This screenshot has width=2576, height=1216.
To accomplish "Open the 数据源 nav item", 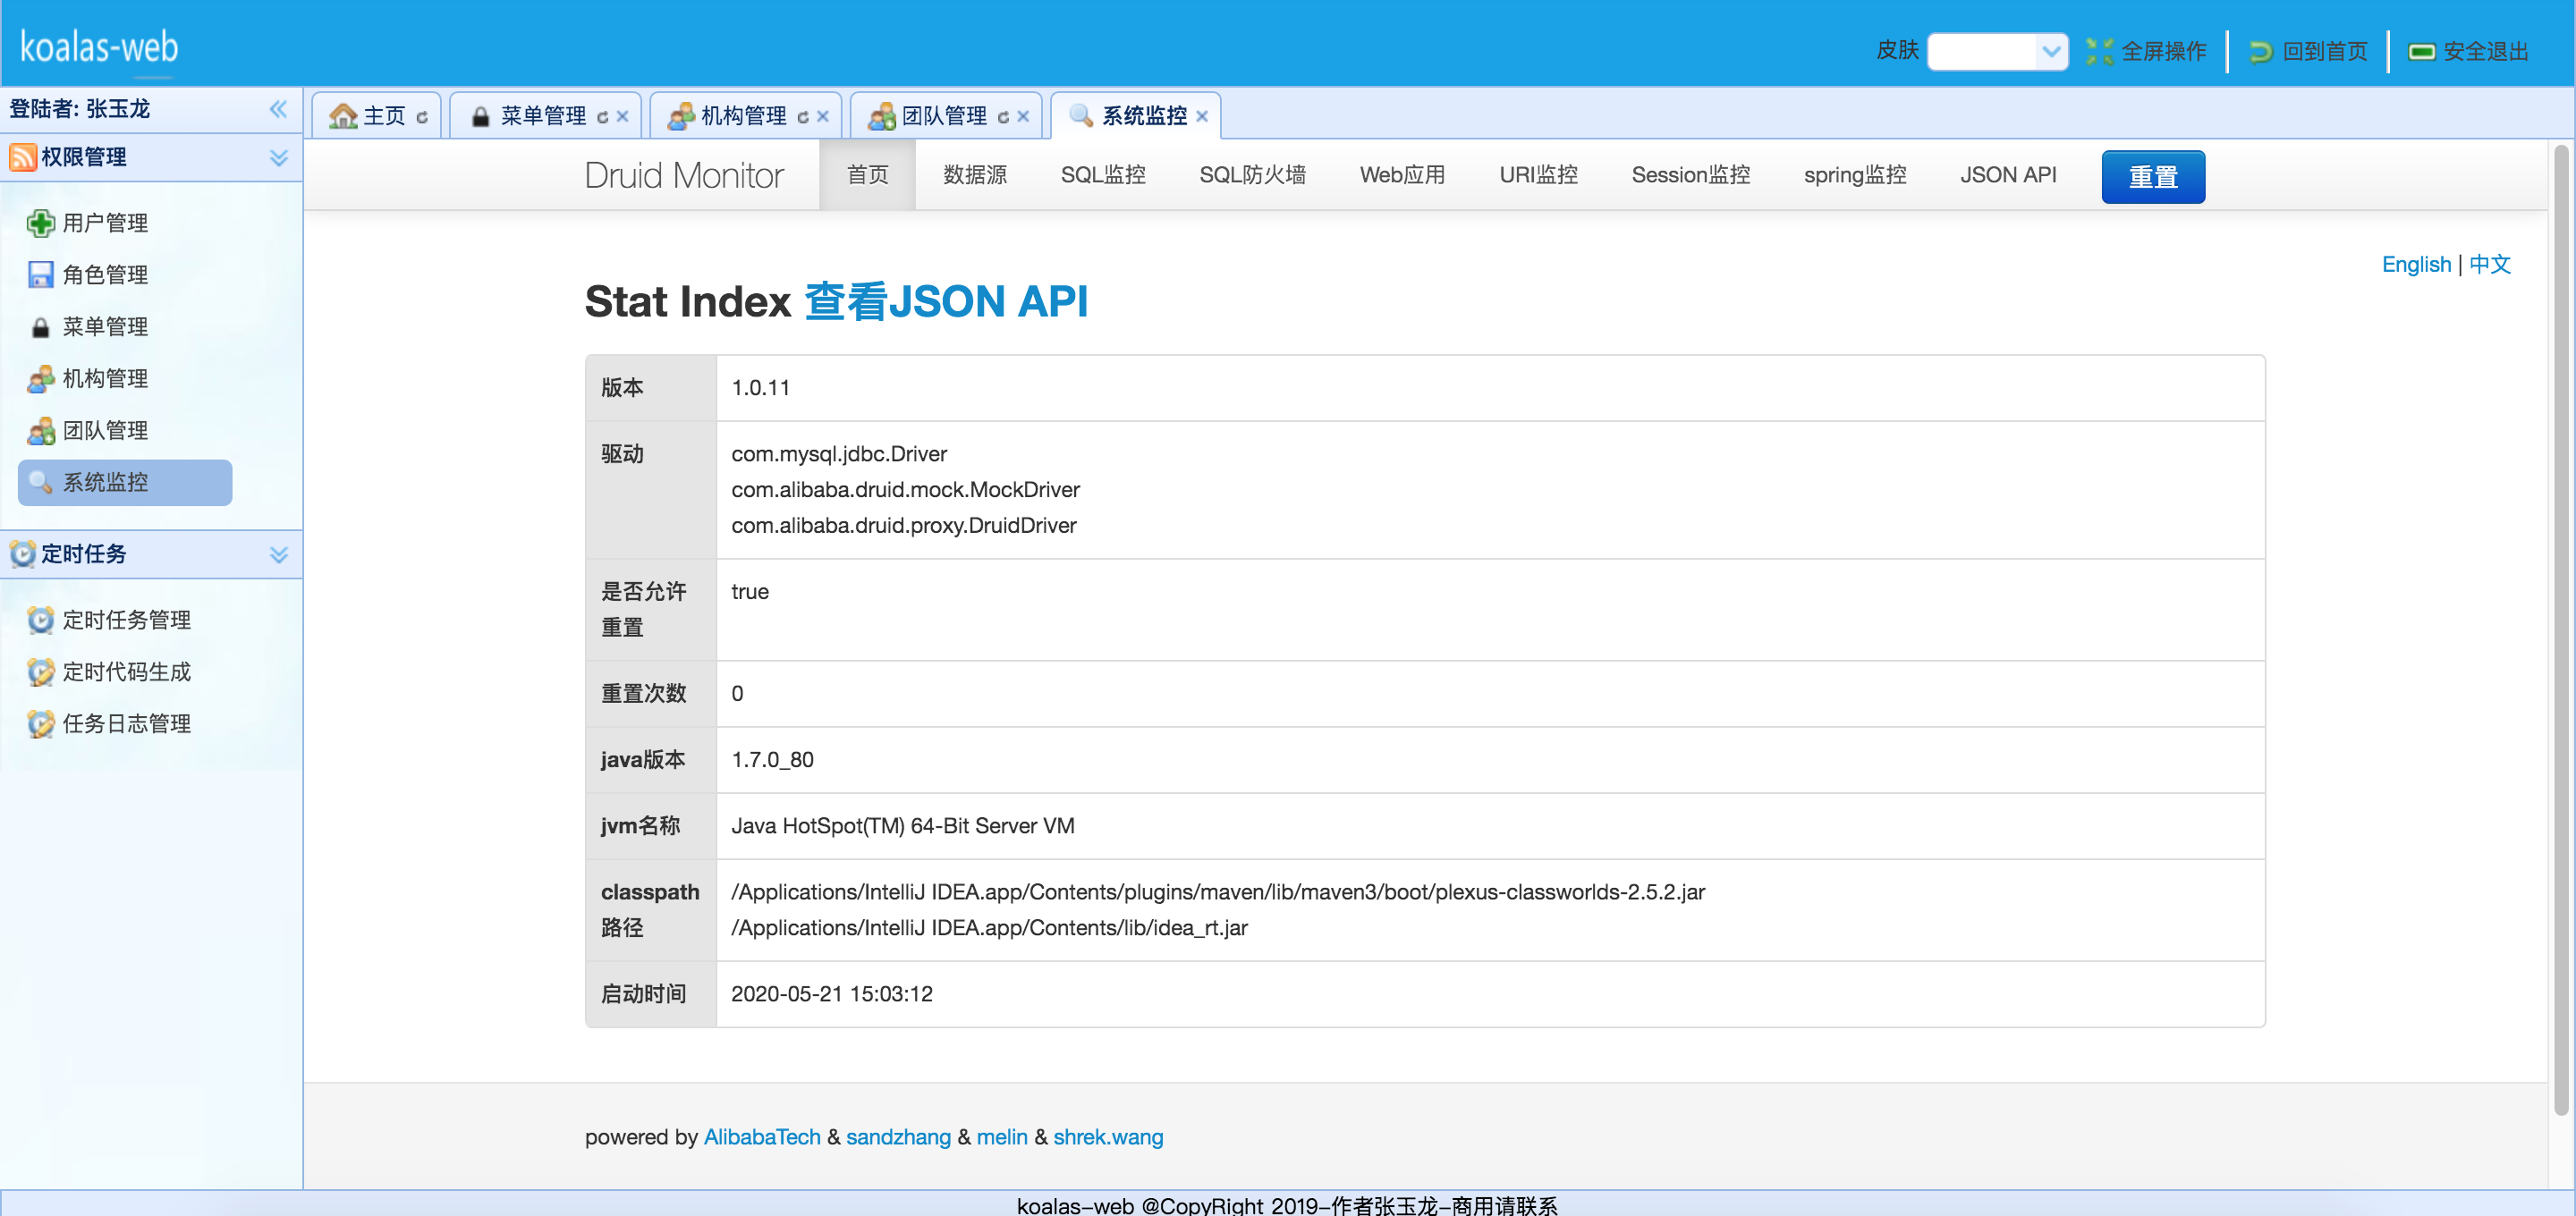I will coord(975,175).
